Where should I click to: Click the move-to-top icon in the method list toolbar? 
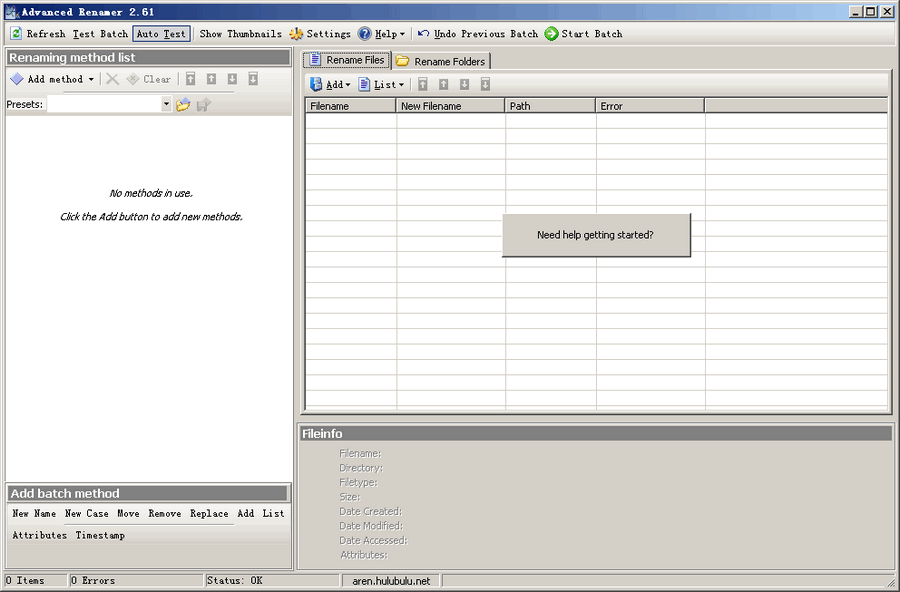190,79
